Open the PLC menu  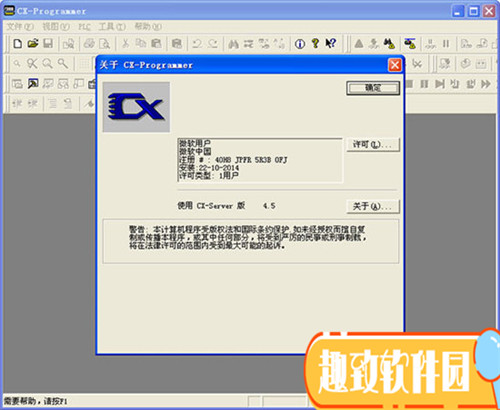84,27
